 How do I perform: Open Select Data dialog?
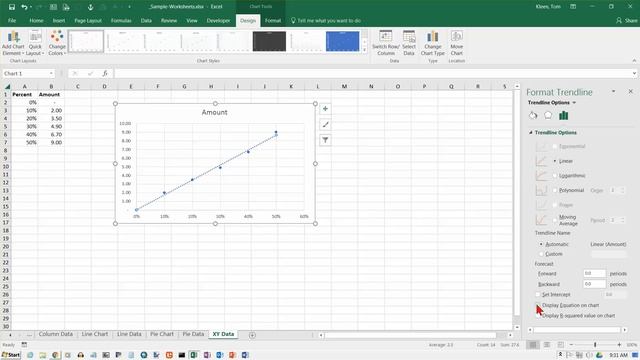click(x=409, y=43)
